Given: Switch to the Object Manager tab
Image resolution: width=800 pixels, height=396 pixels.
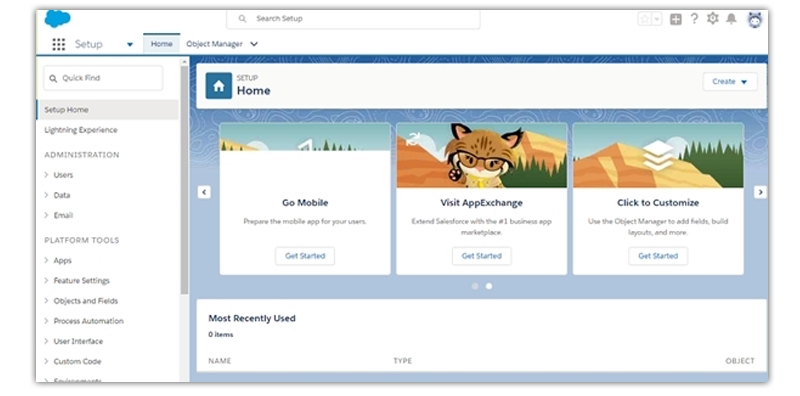Looking at the screenshot, I should coord(214,44).
